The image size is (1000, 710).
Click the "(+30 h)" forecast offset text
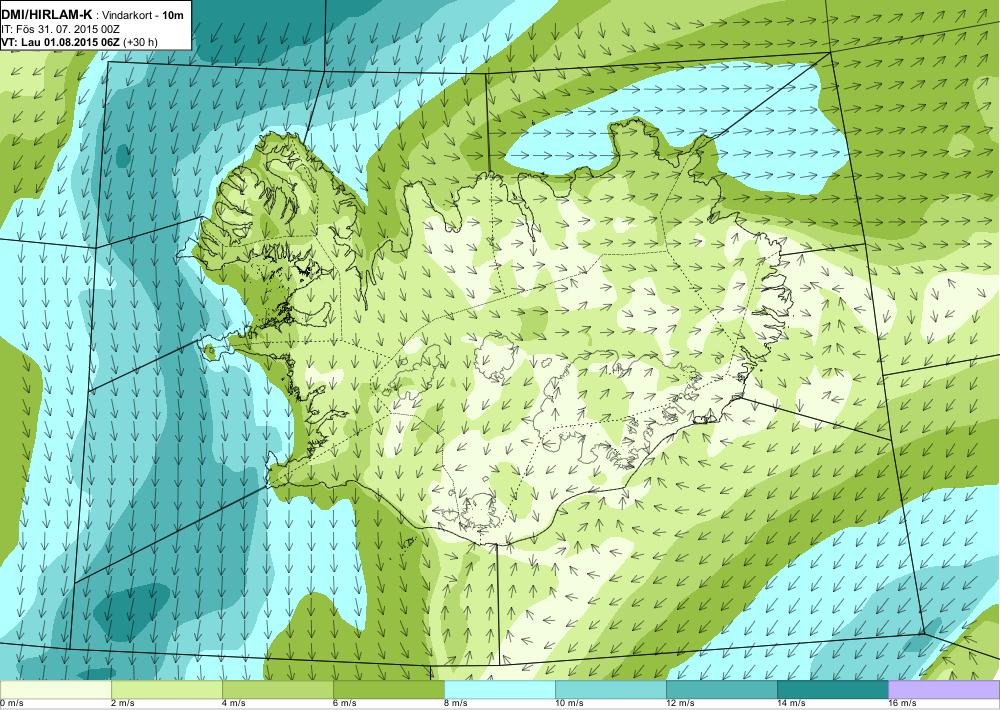coord(140,42)
